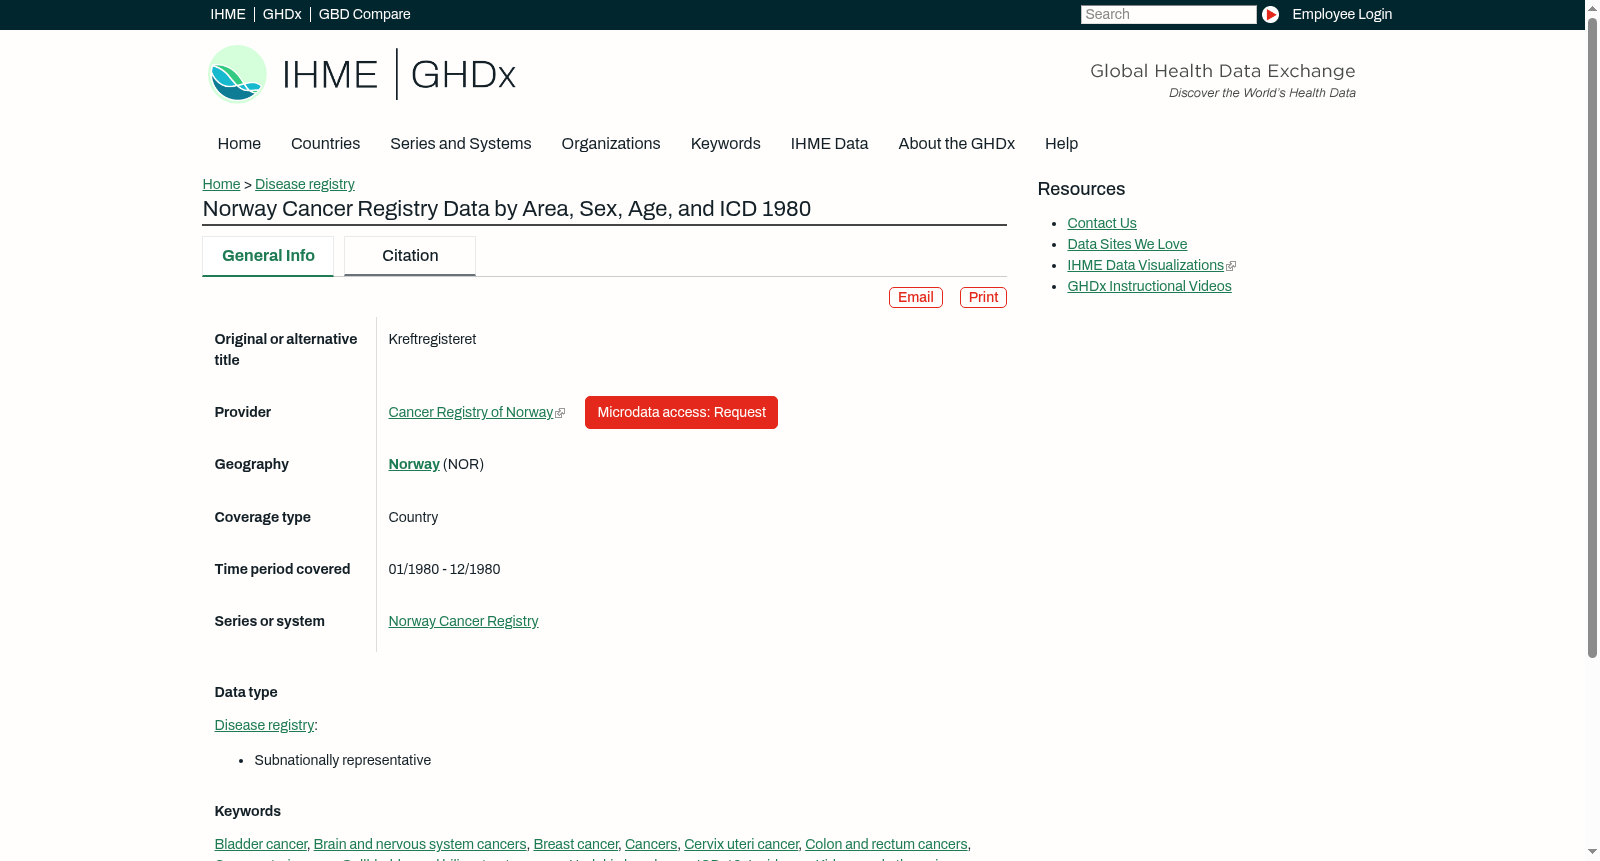
Task: Click the Microdata access: Request button
Action: click(681, 413)
